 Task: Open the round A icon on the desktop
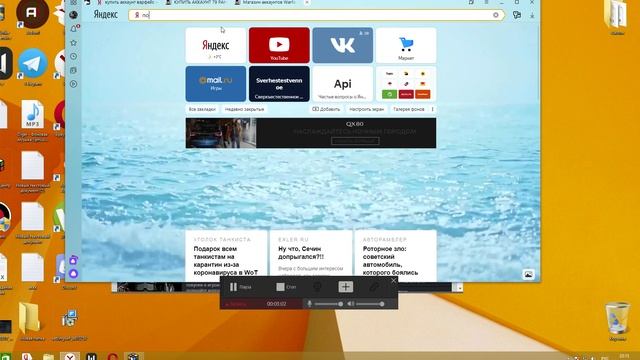[x=32, y=13]
